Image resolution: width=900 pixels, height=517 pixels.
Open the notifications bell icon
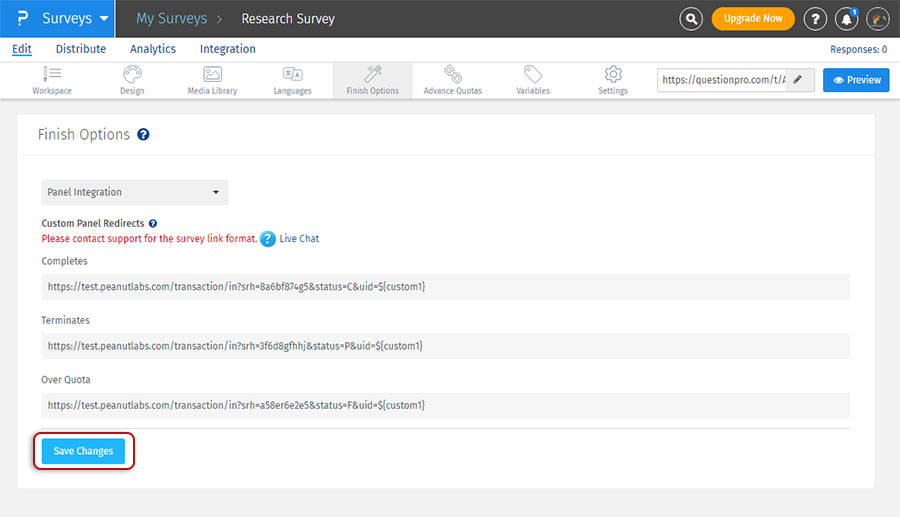click(847, 19)
